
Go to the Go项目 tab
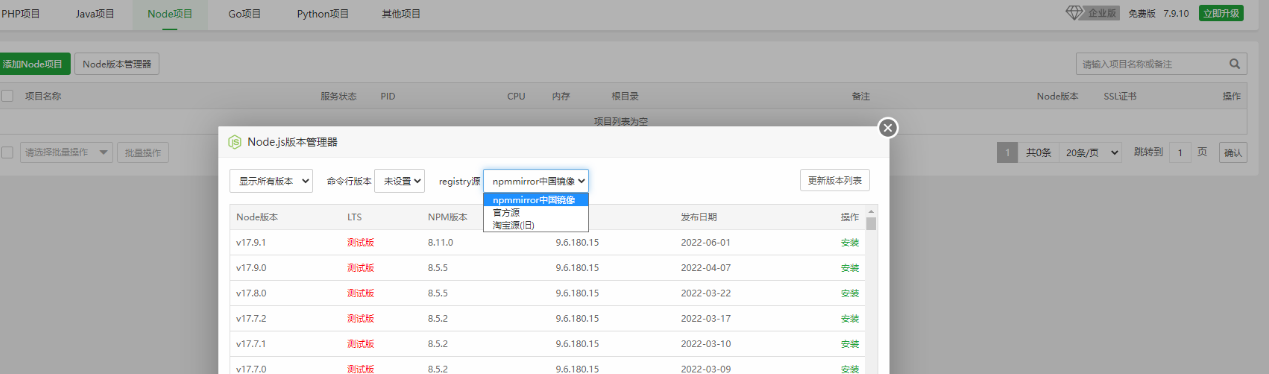tap(245, 14)
